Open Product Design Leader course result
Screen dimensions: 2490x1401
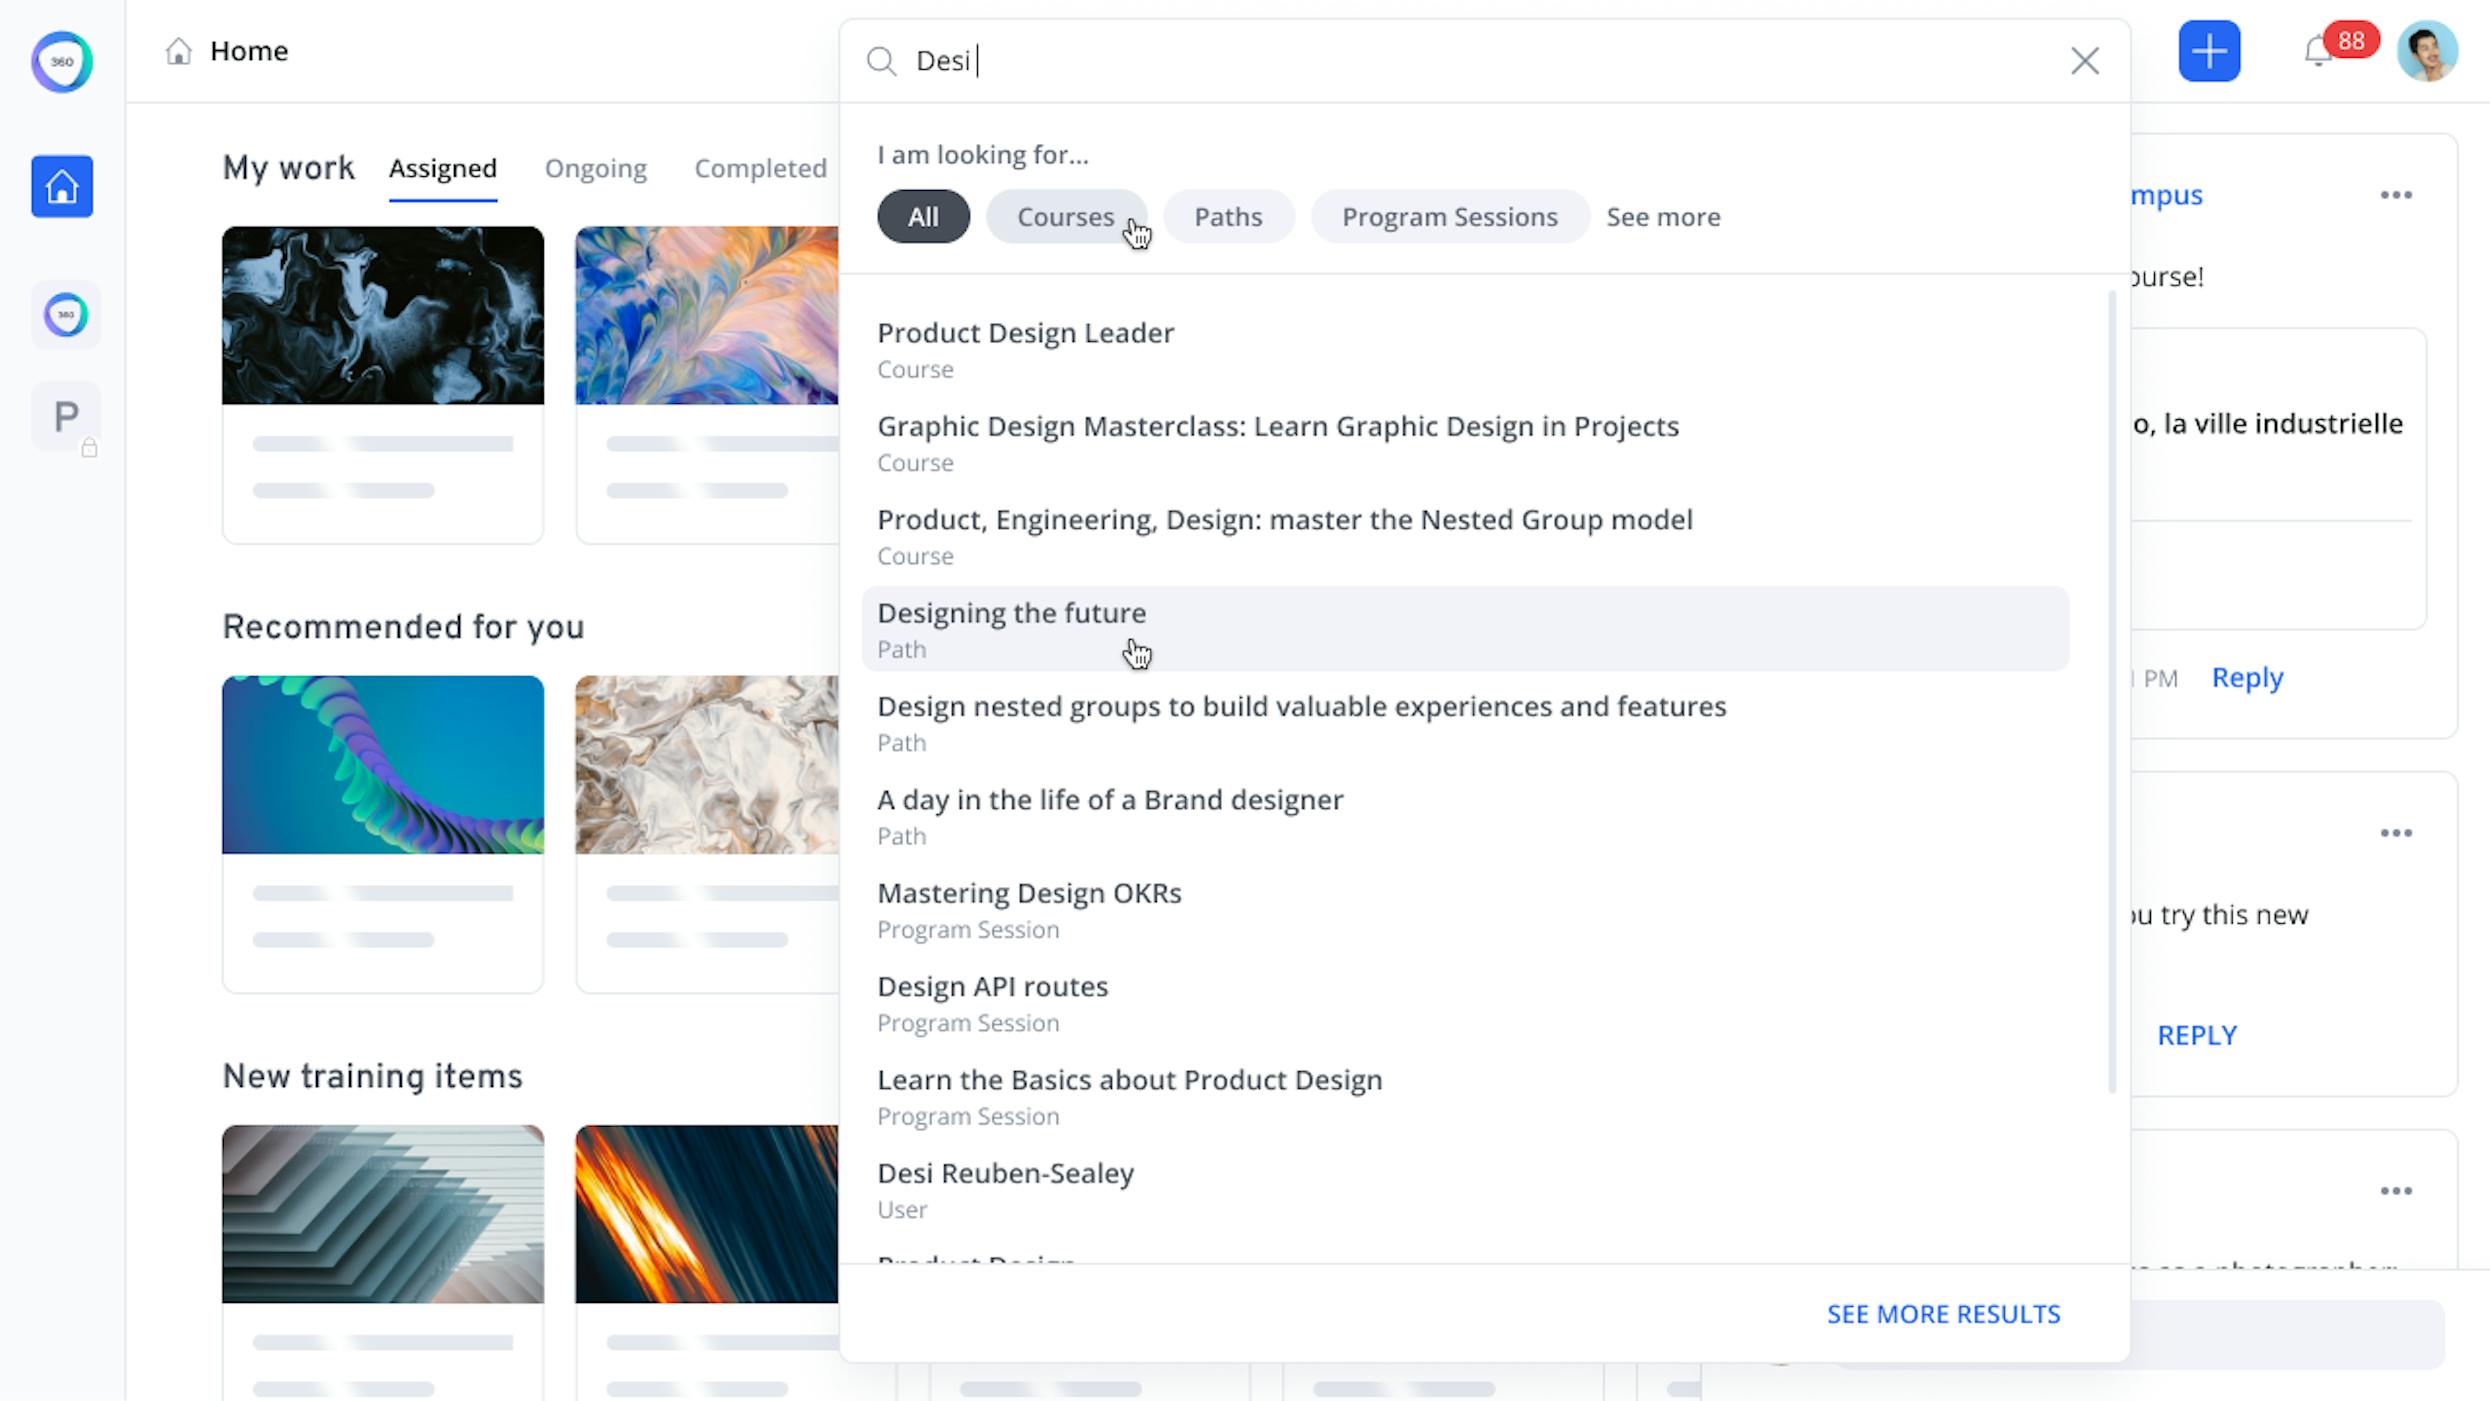pos(1465,349)
